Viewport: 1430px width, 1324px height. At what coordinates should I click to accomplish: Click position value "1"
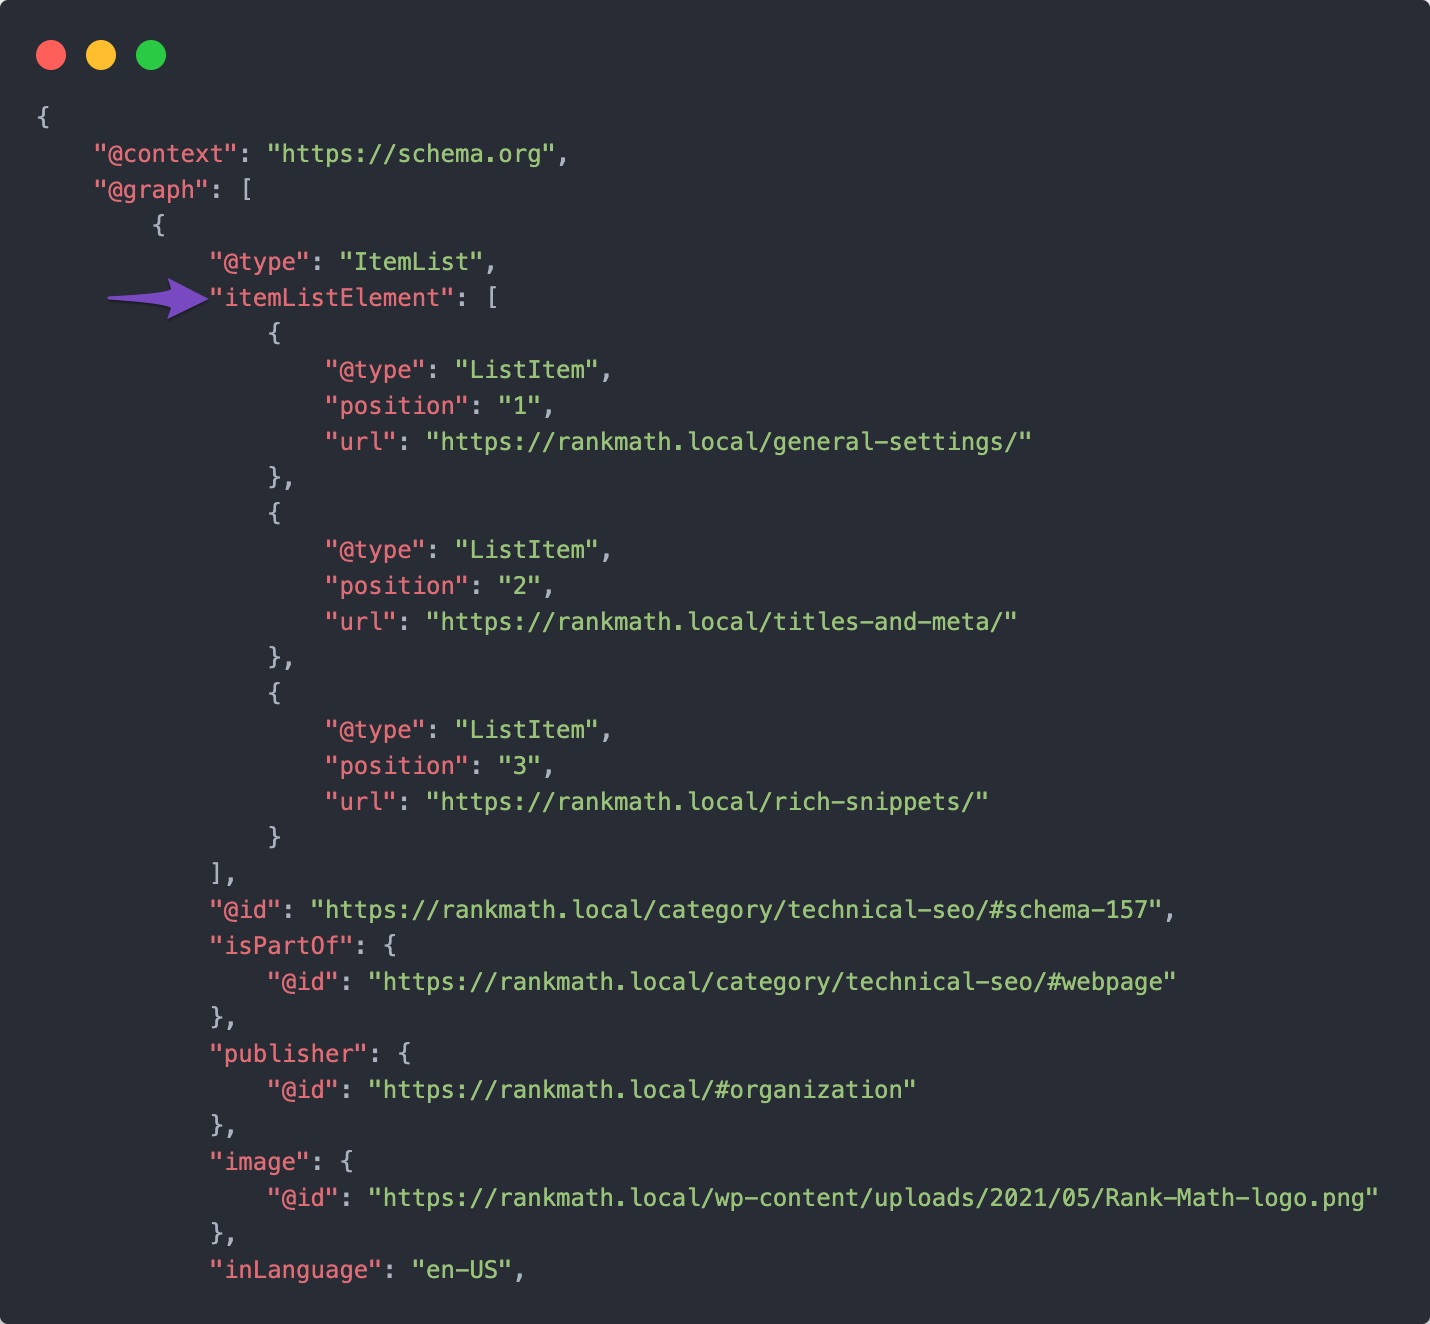520,406
